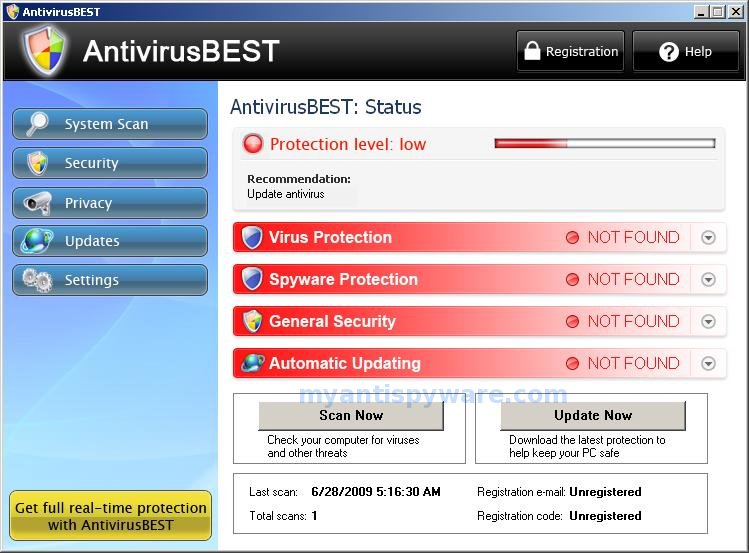Expand the Virus Protection details arrow
The height and width of the screenshot is (553, 749).
[x=708, y=237]
